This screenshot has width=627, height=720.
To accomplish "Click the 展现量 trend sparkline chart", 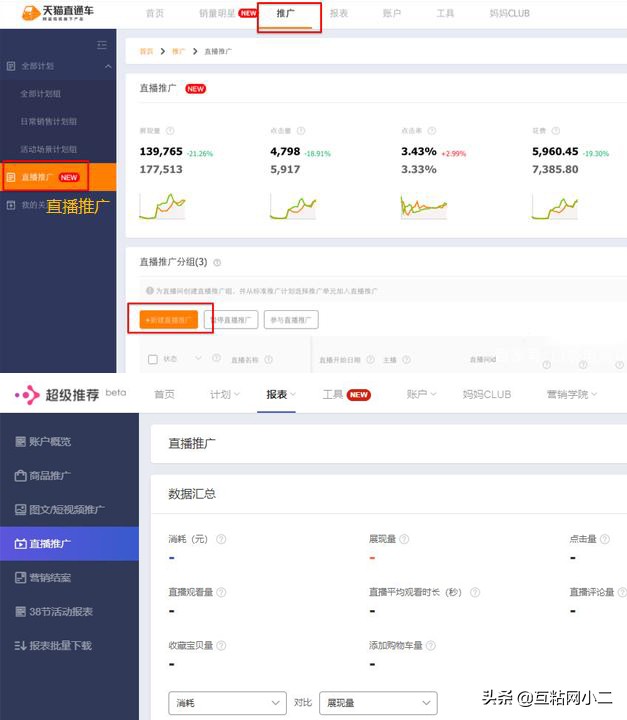I will coord(162,206).
